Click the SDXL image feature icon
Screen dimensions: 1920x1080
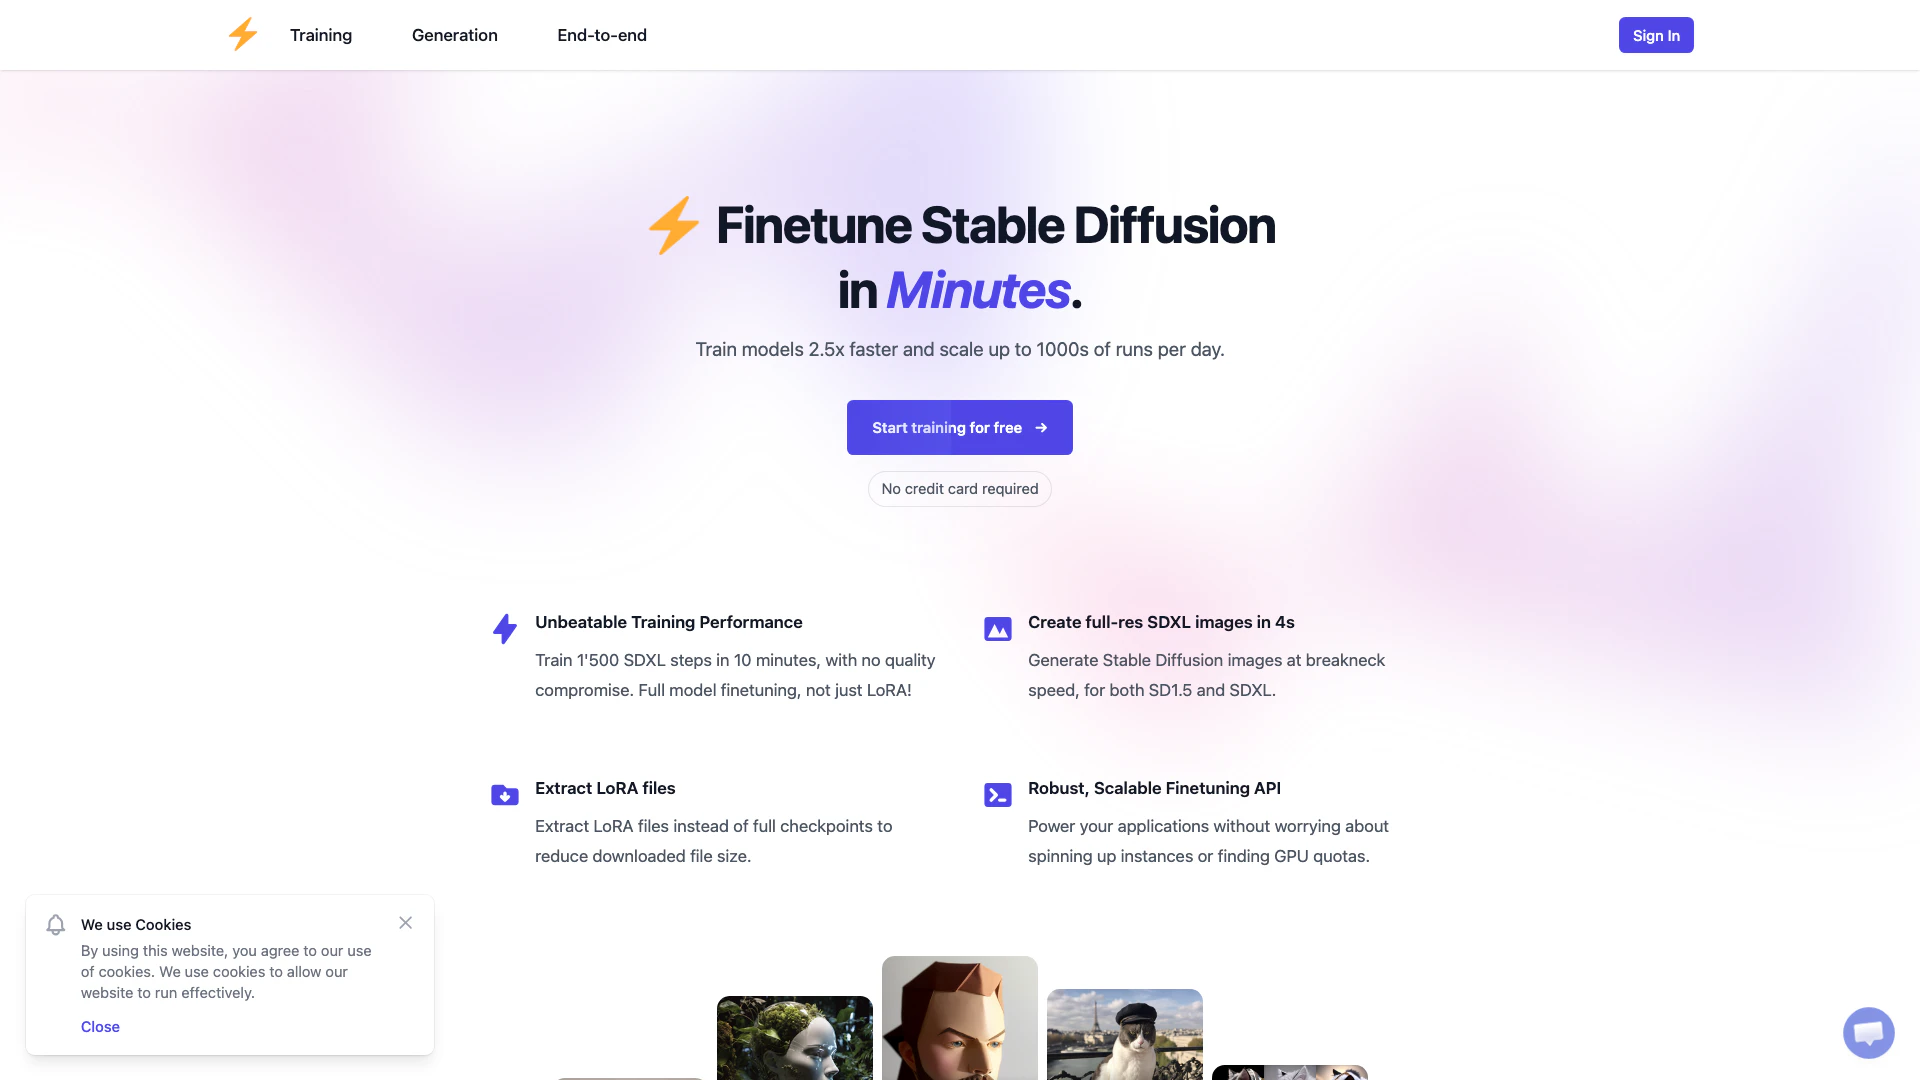997,629
